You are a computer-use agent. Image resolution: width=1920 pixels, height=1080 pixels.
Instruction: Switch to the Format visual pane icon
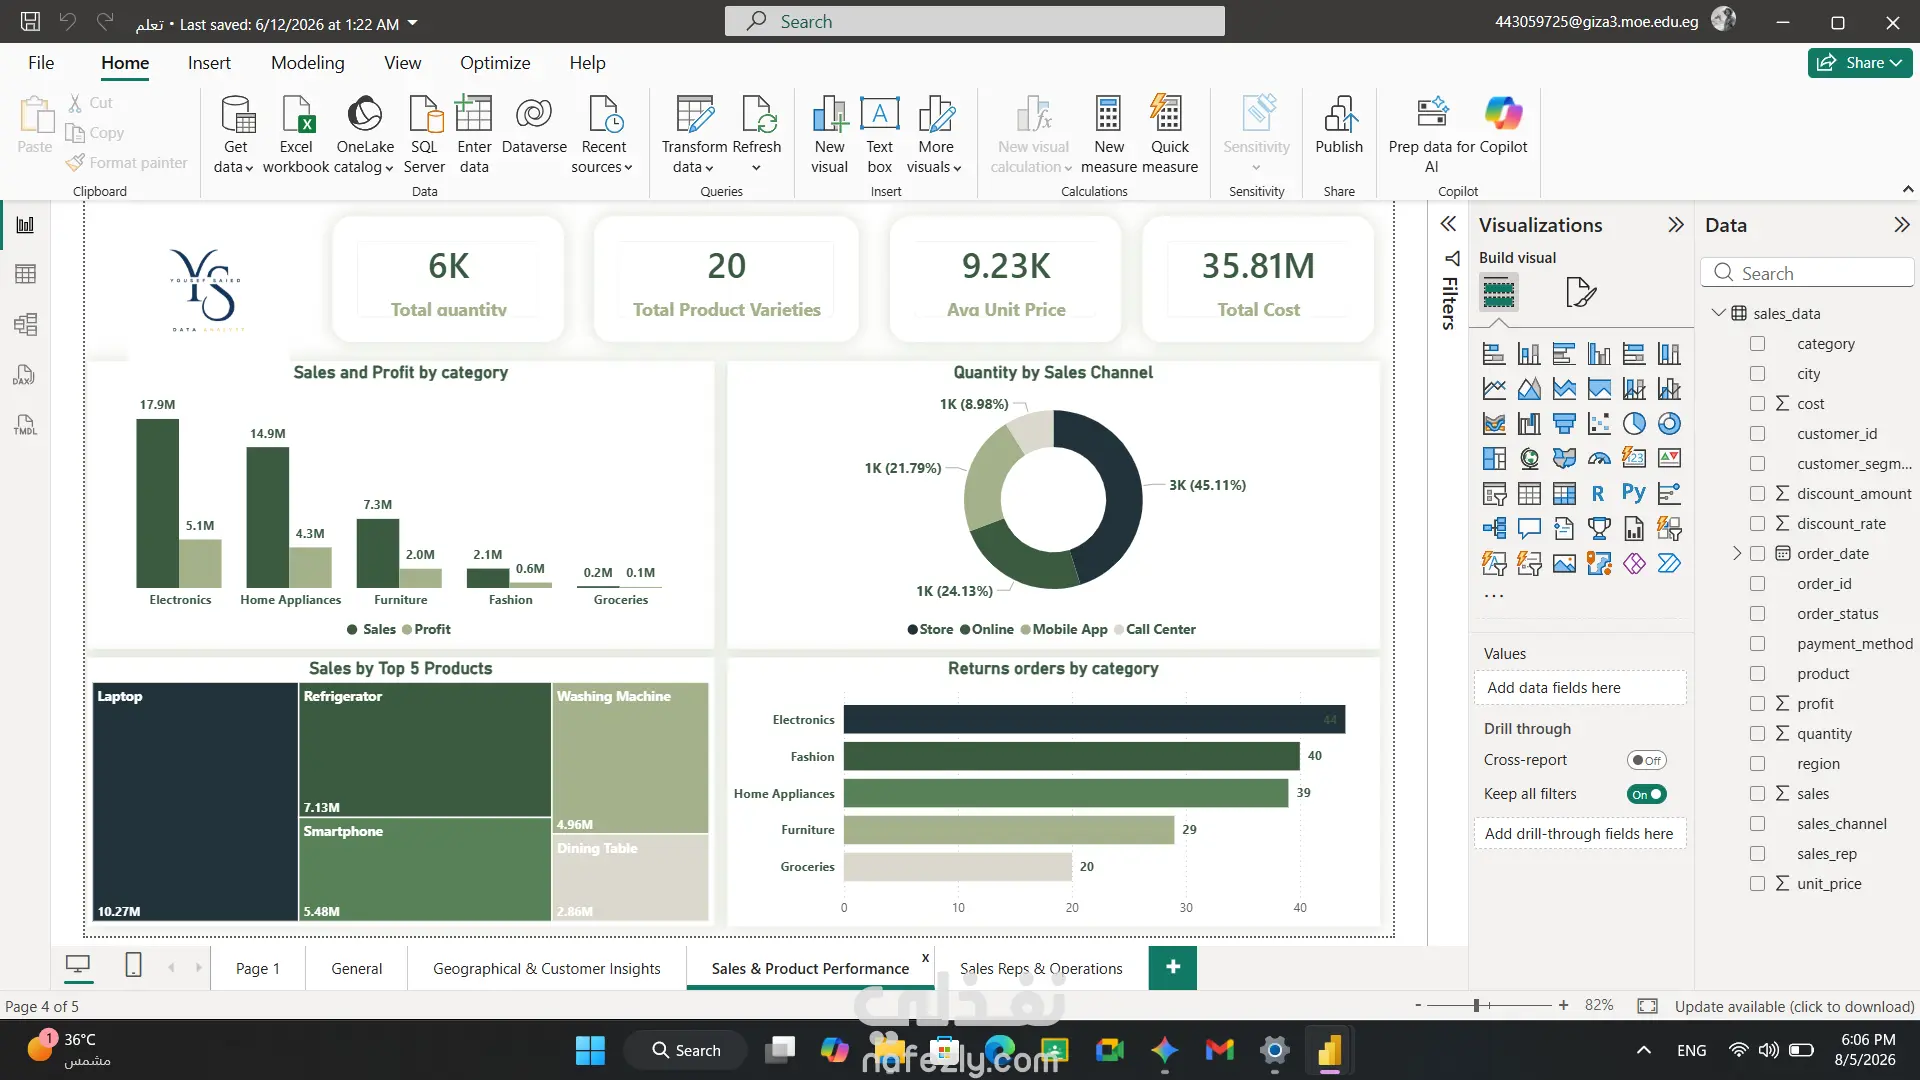coord(1580,292)
